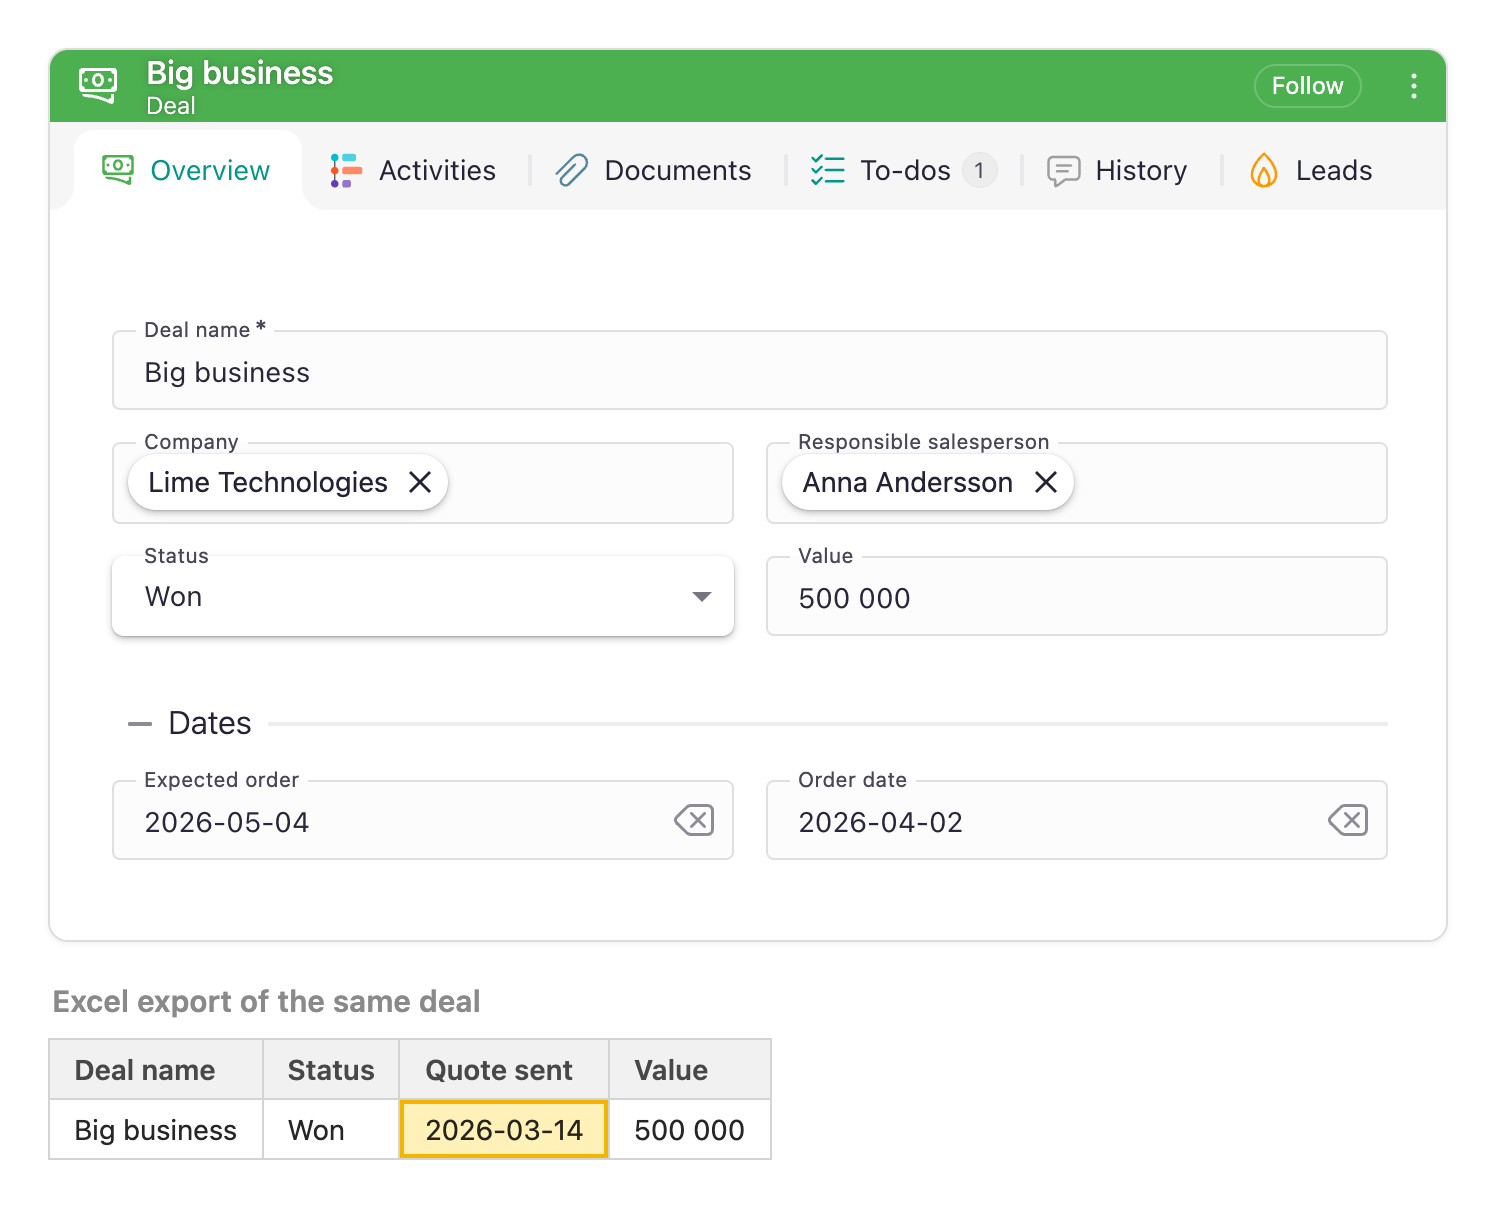Click into the Deal name field
This screenshot has height=1208, width=1496.
pos(750,371)
